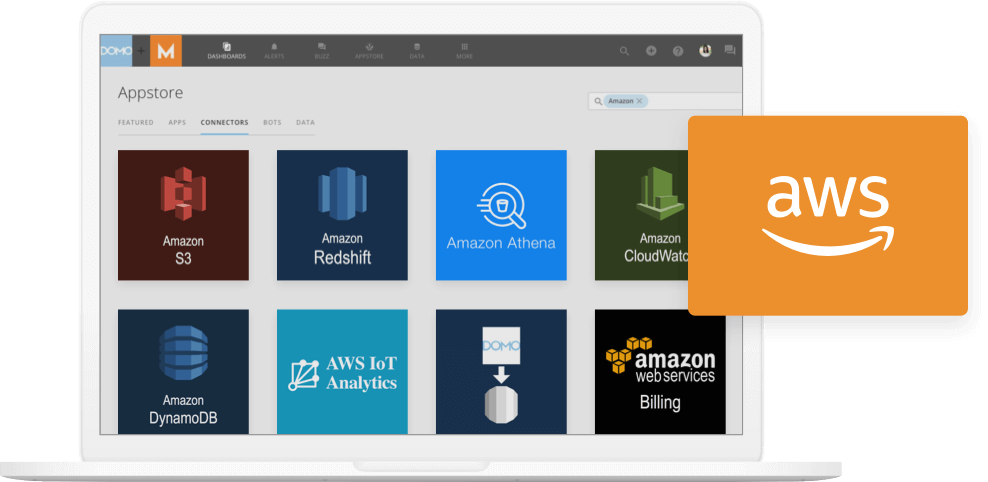Screen dimensions: 988x482
Task: Click the Appstore page heading
Action: click(x=151, y=93)
